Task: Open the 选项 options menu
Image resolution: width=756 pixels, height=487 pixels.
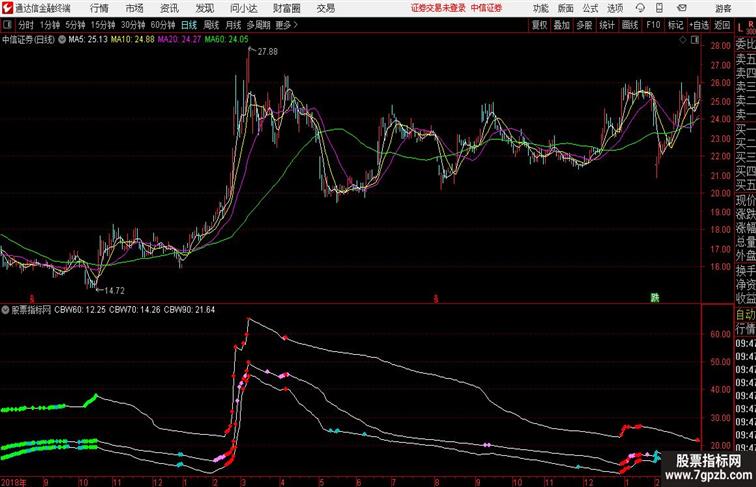Action: [615, 8]
